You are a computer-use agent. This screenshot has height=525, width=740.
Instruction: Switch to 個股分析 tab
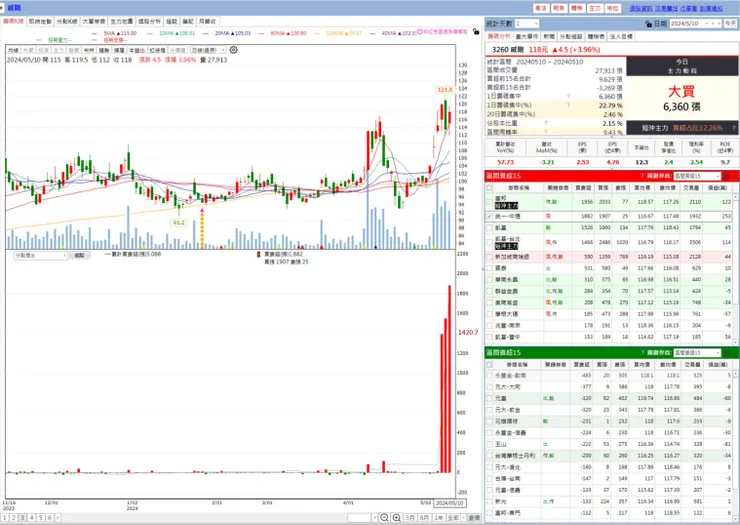tap(149, 21)
